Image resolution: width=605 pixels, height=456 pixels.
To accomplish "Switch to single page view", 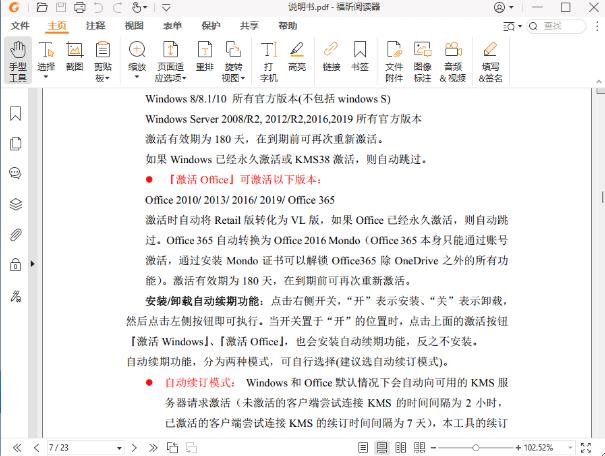I will (x=363, y=448).
